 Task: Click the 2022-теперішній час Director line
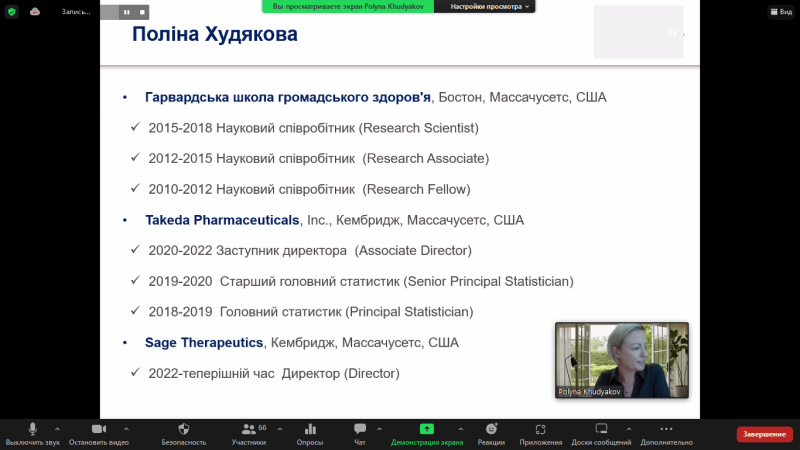pyautogui.click(x=274, y=373)
